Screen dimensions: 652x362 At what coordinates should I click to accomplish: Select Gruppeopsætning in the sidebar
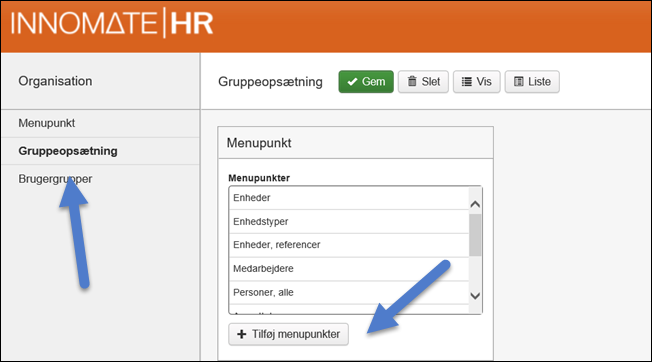click(x=100, y=151)
